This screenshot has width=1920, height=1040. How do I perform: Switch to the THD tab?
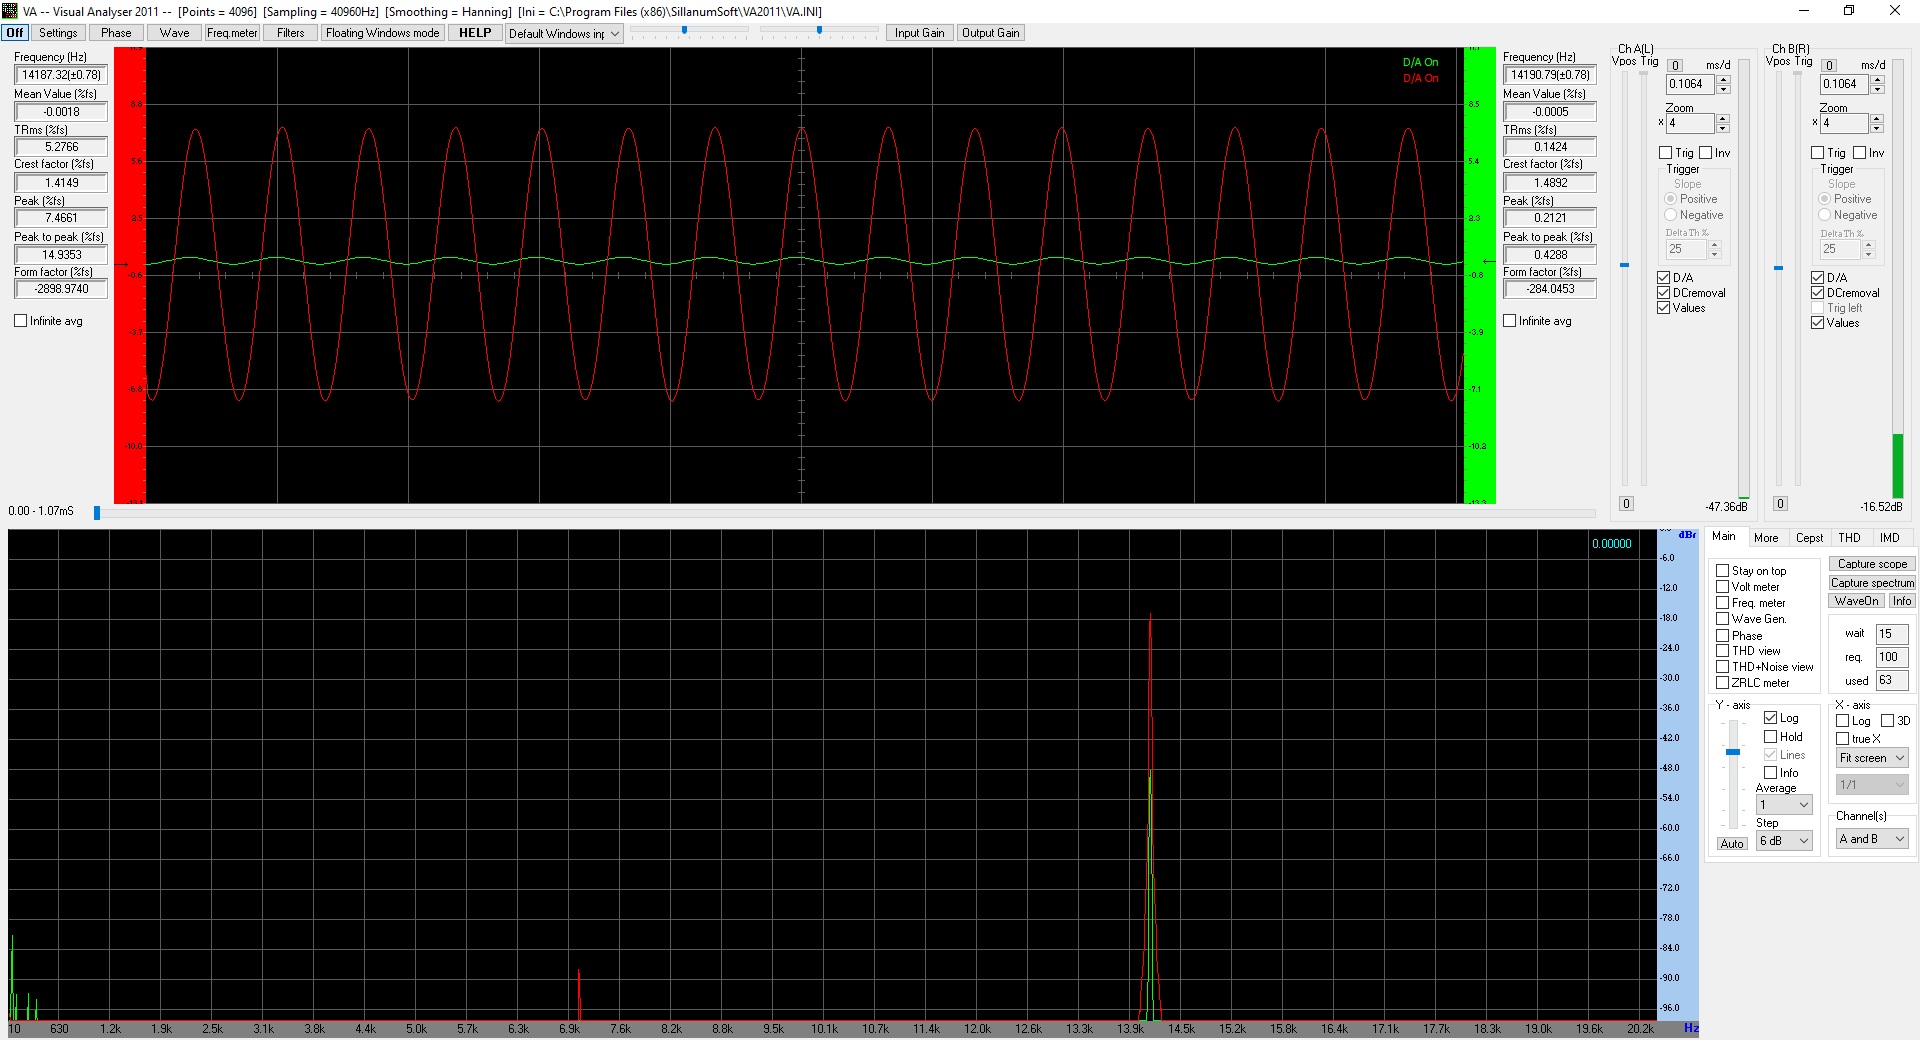1849,538
